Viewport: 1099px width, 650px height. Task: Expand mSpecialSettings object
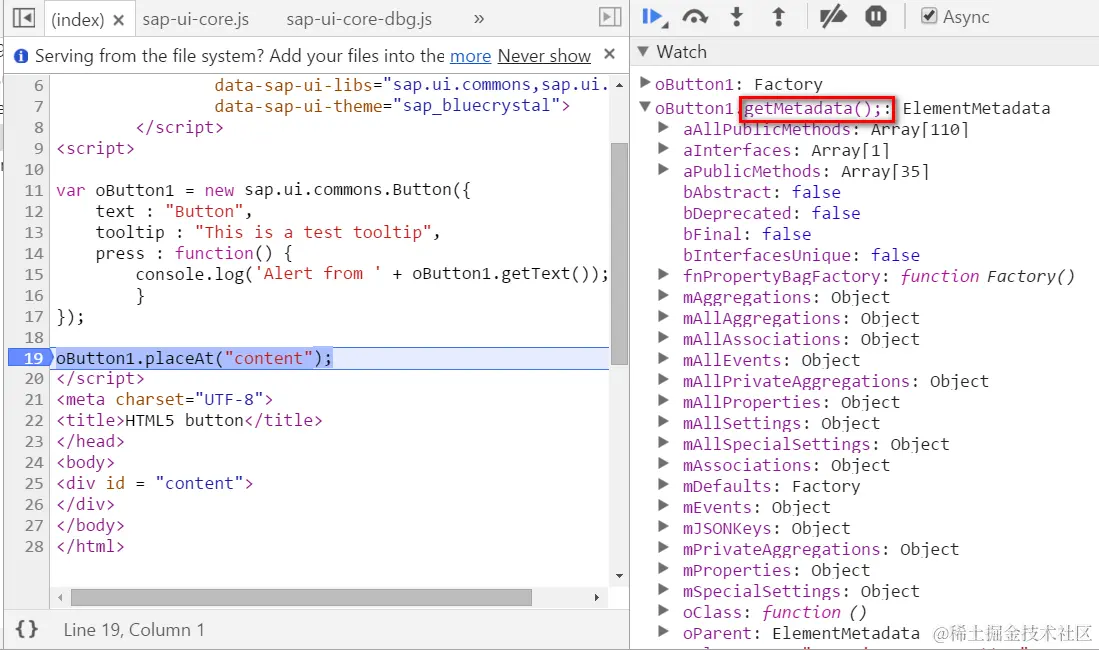[x=663, y=590]
